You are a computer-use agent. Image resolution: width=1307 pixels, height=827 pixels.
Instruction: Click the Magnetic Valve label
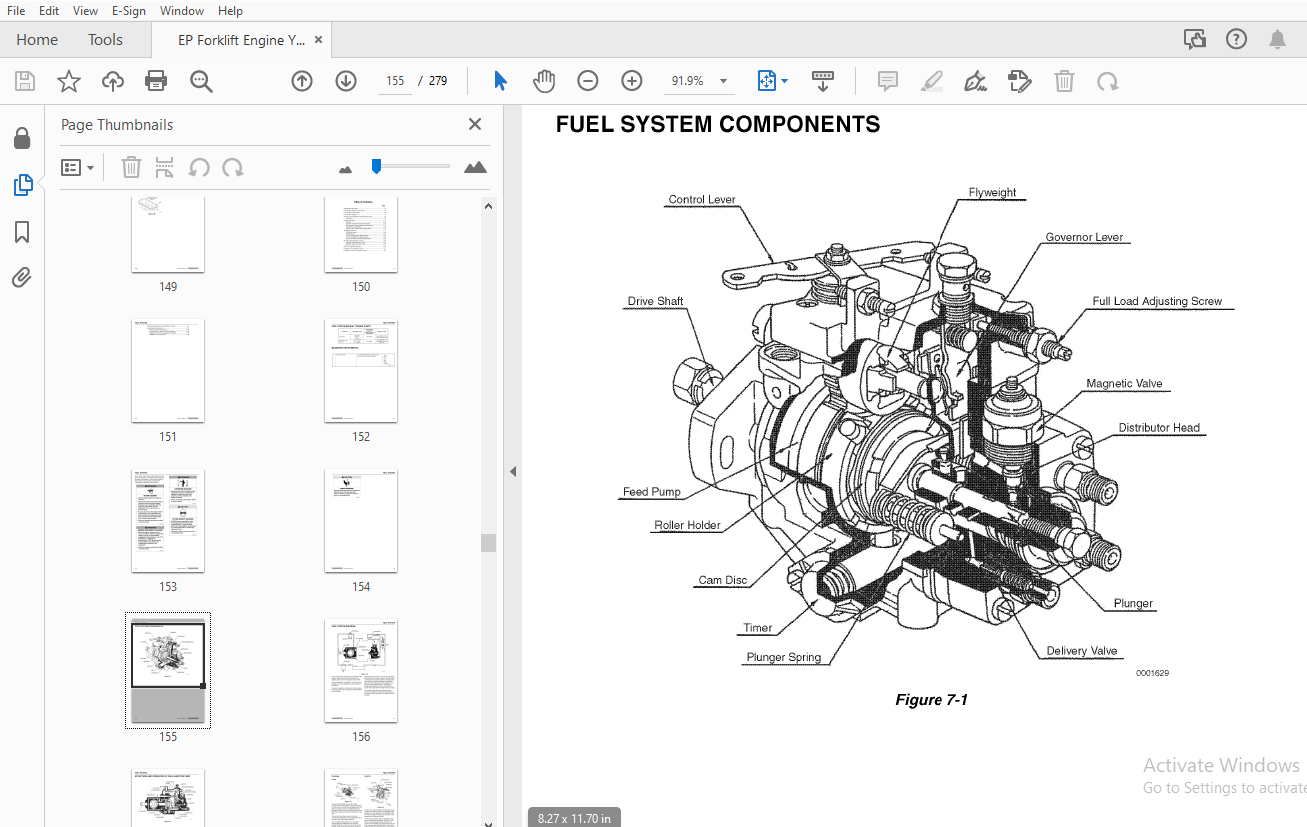pyautogui.click(x=1124, y=384)
